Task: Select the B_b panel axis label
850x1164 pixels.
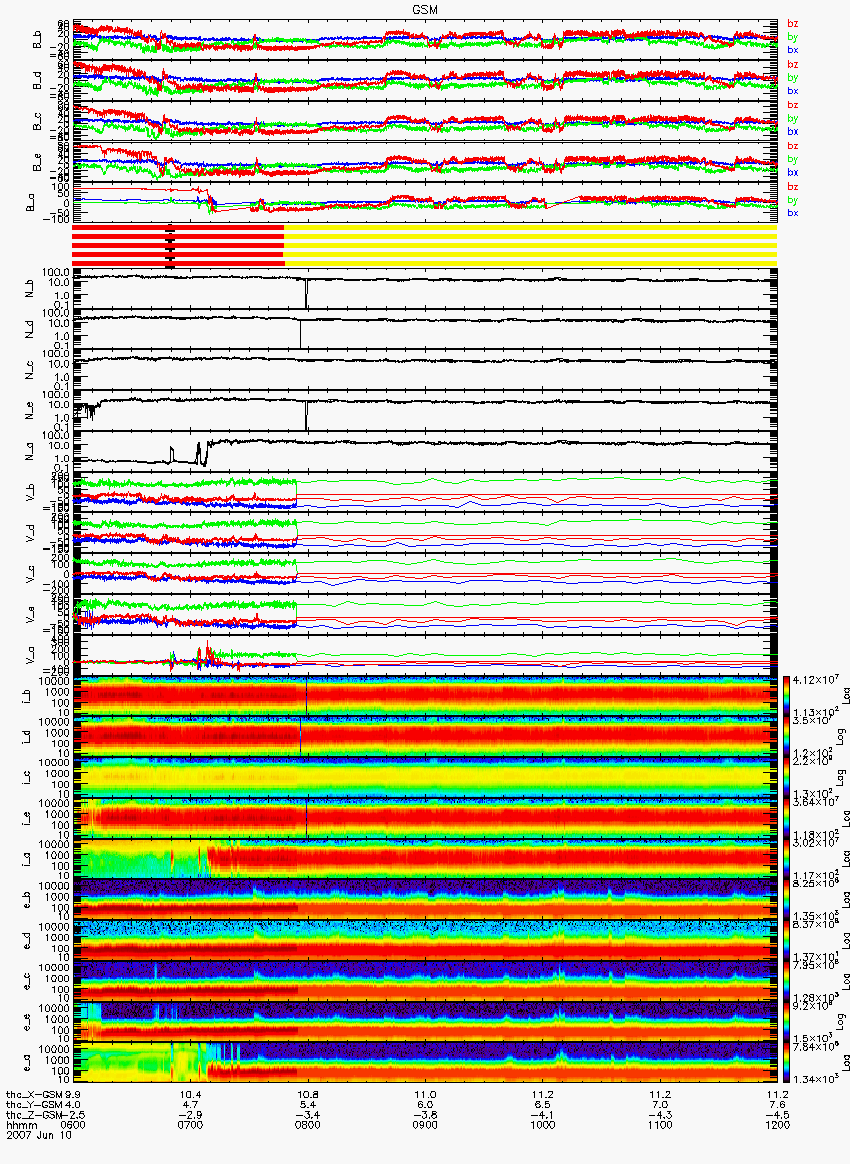Action: pyautogui.click(x=36, y=40)
